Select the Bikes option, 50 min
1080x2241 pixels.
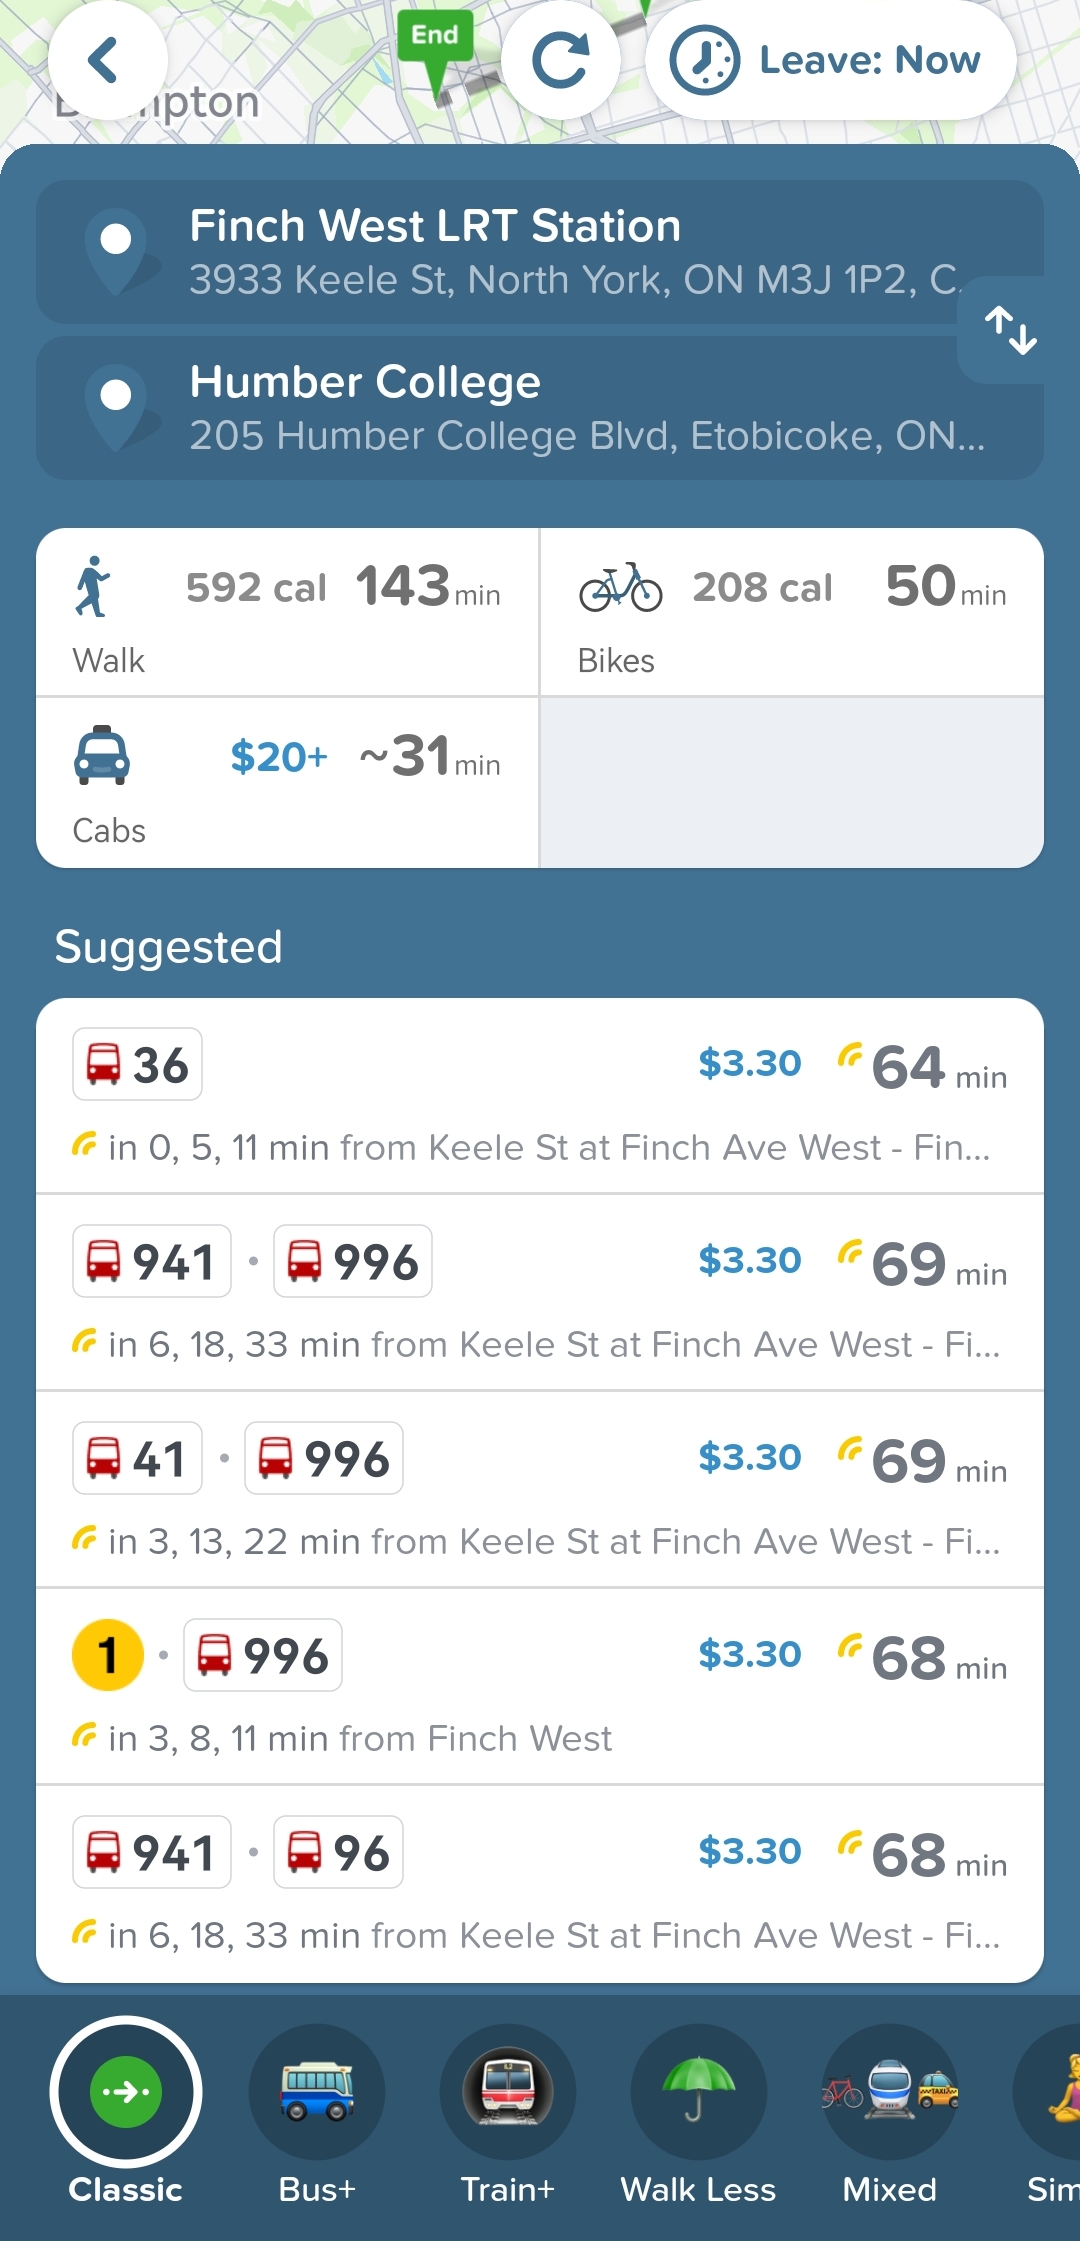792,612
